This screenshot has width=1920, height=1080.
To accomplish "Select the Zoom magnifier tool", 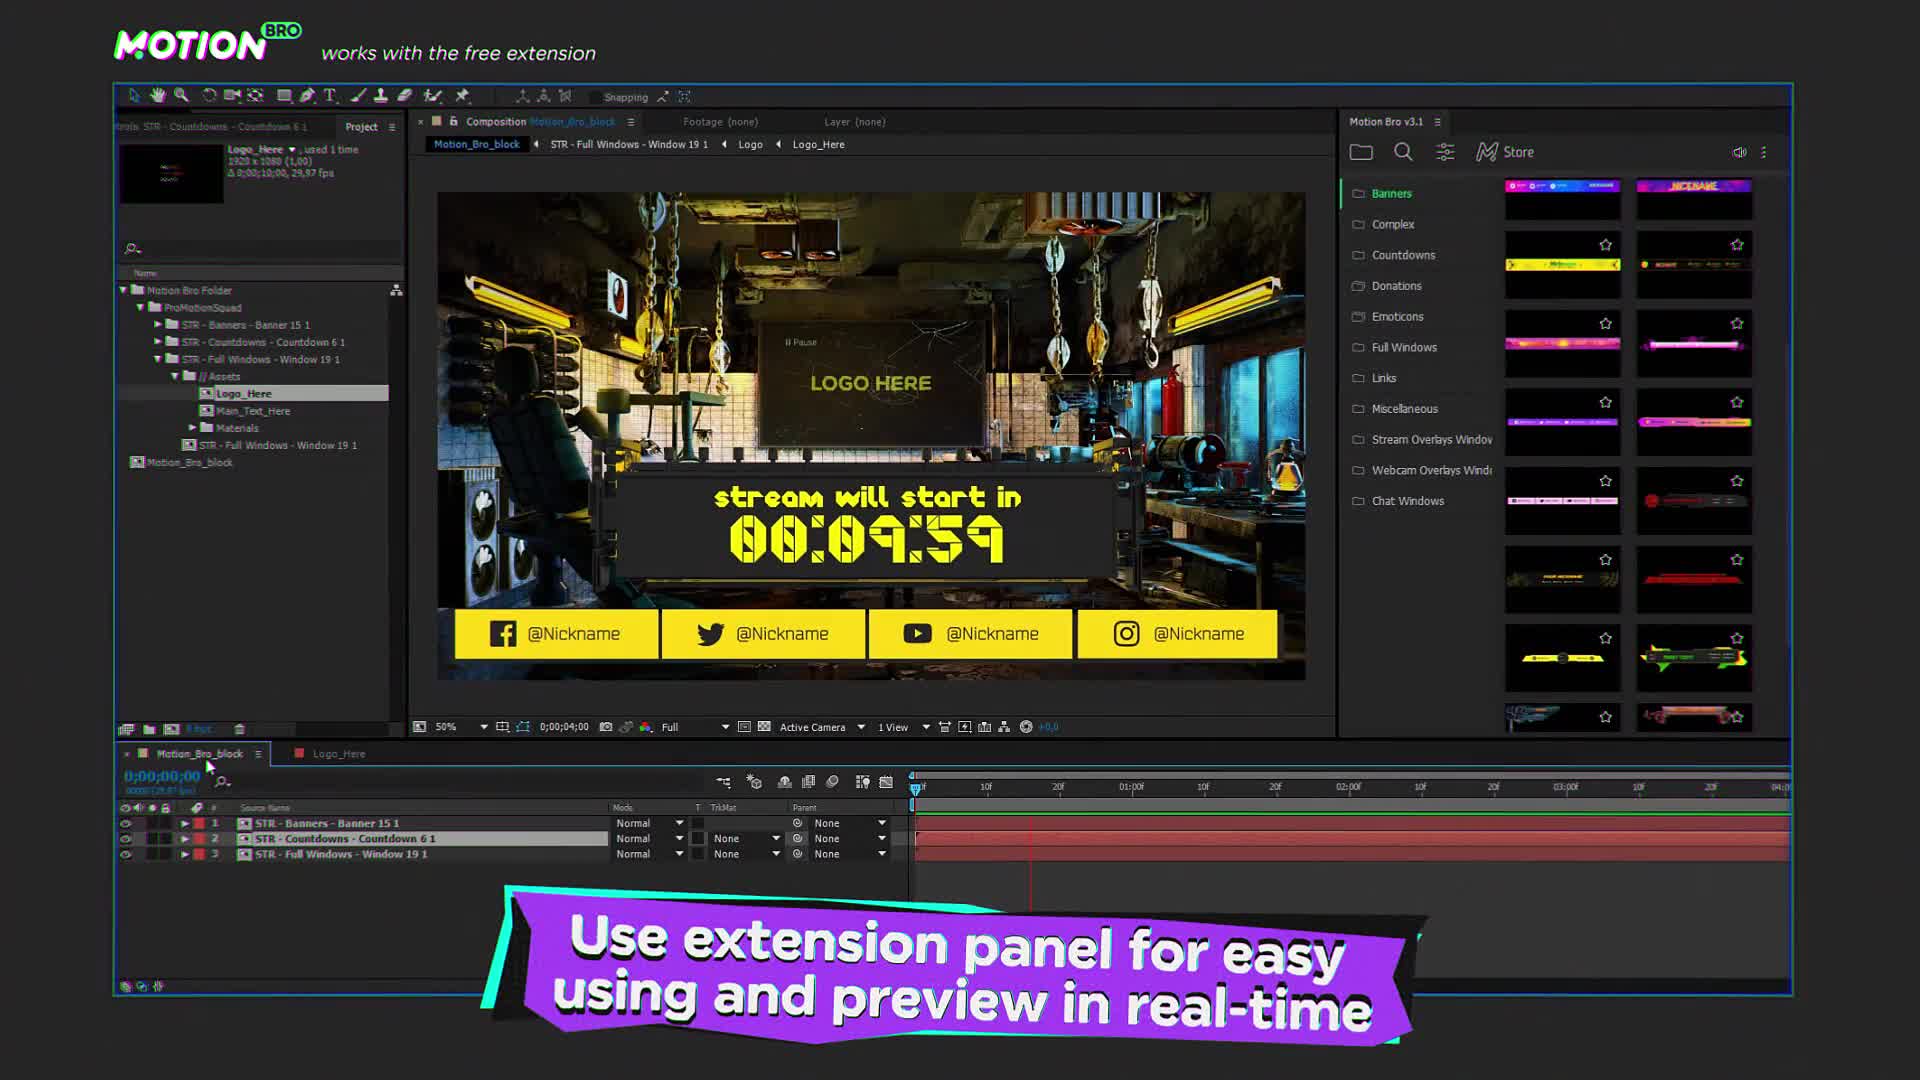I will [x=181, y=96].
